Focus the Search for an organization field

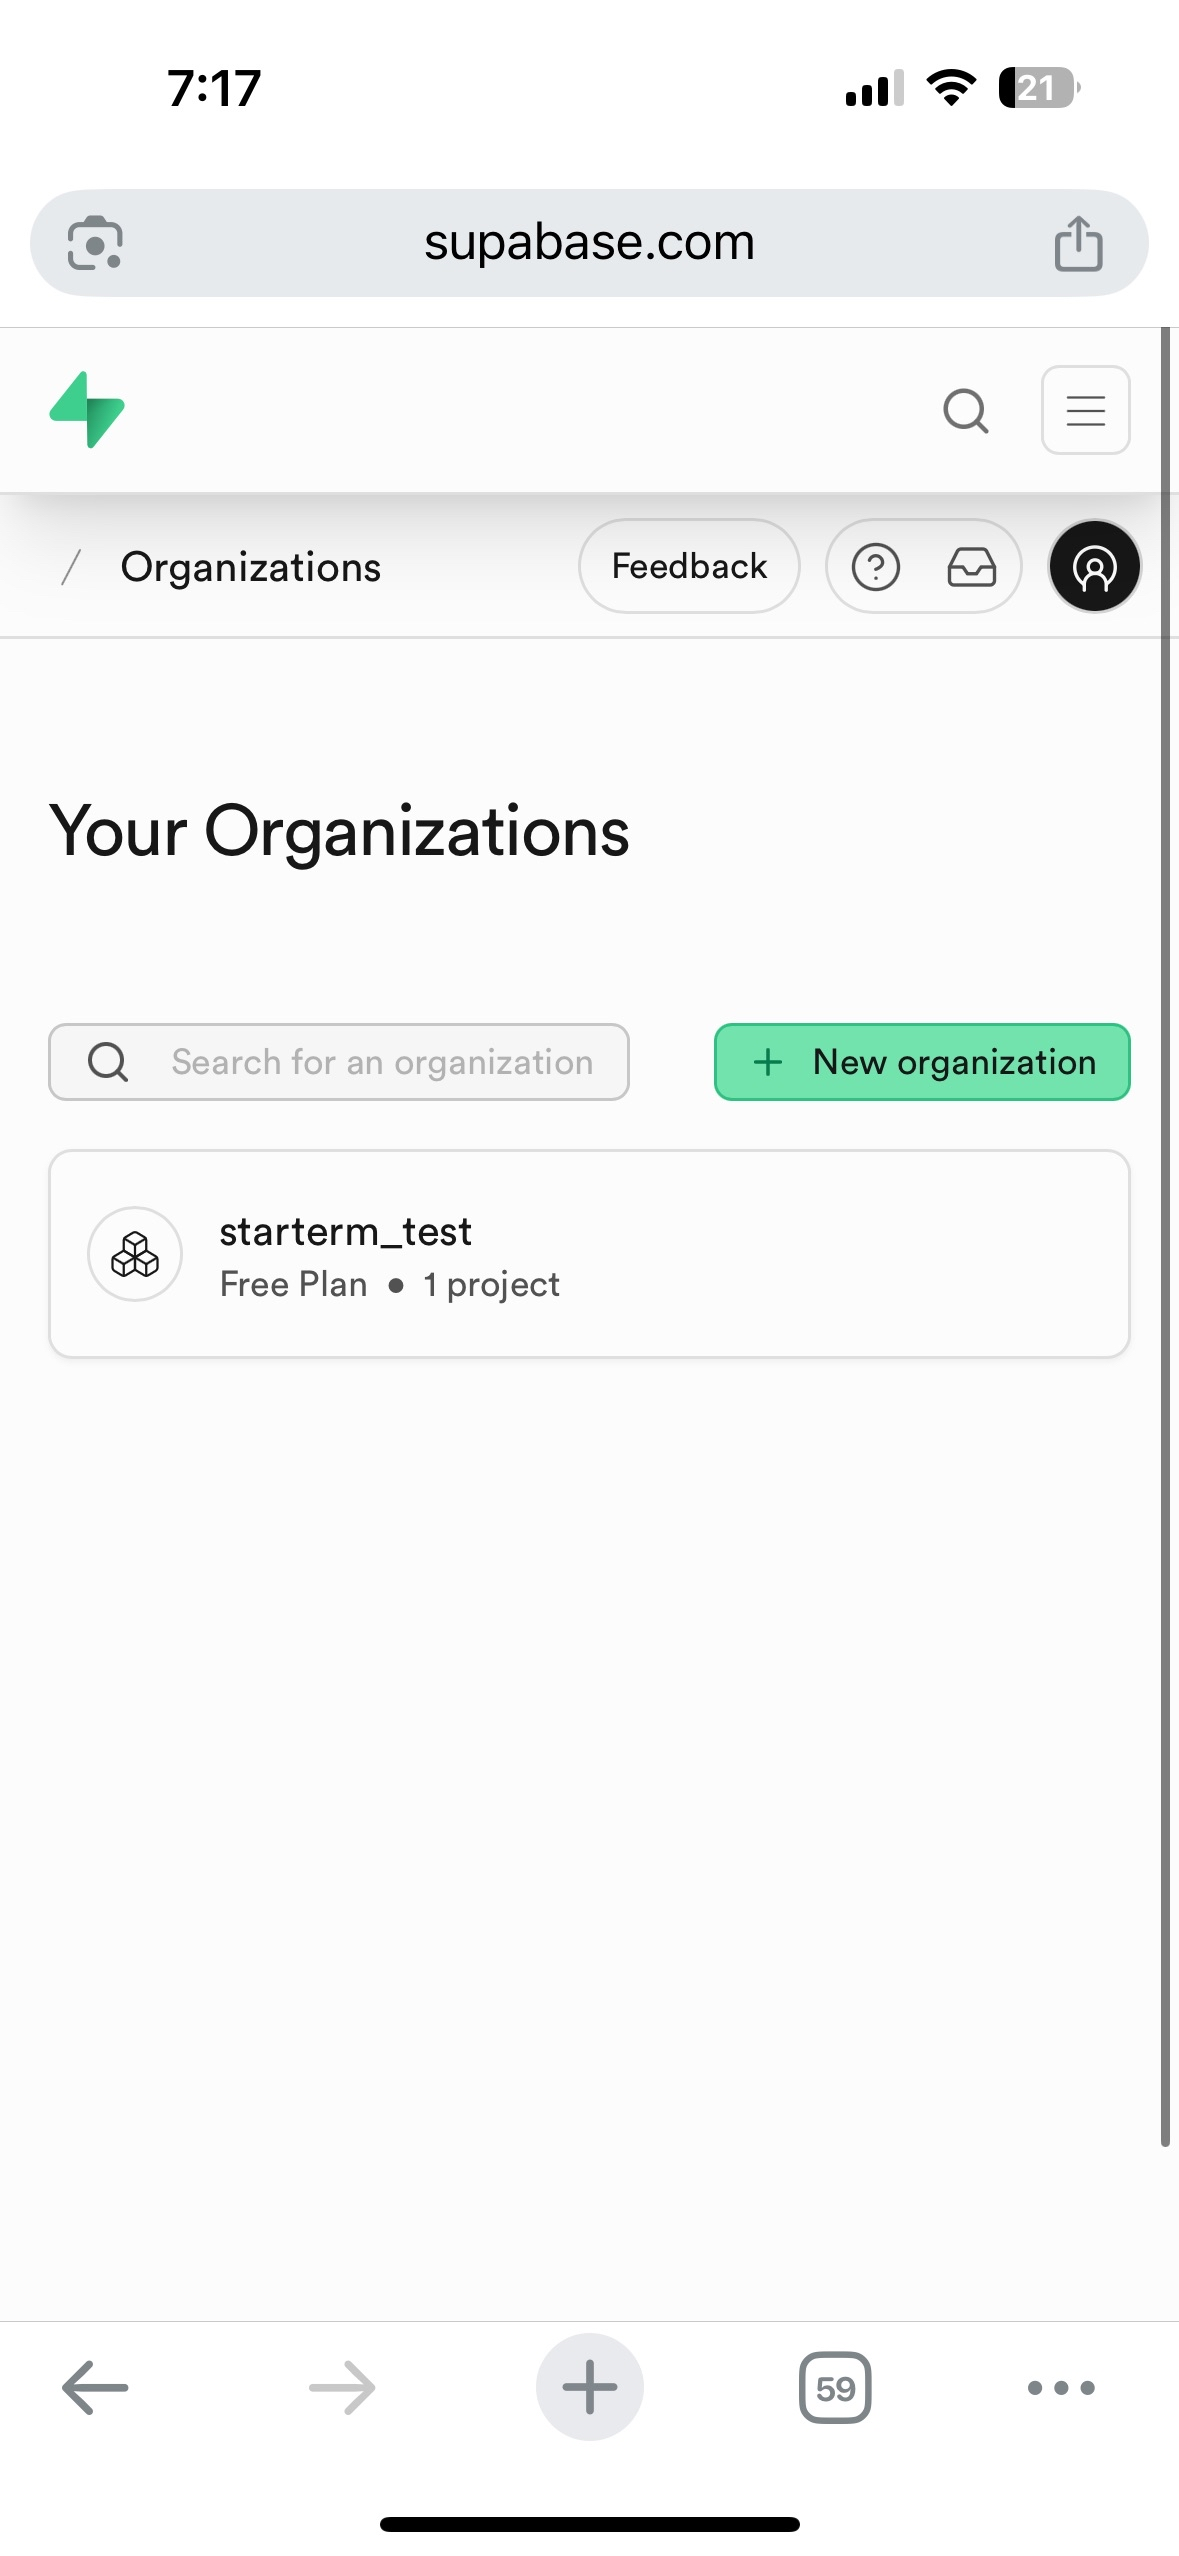coord(380,1062)
